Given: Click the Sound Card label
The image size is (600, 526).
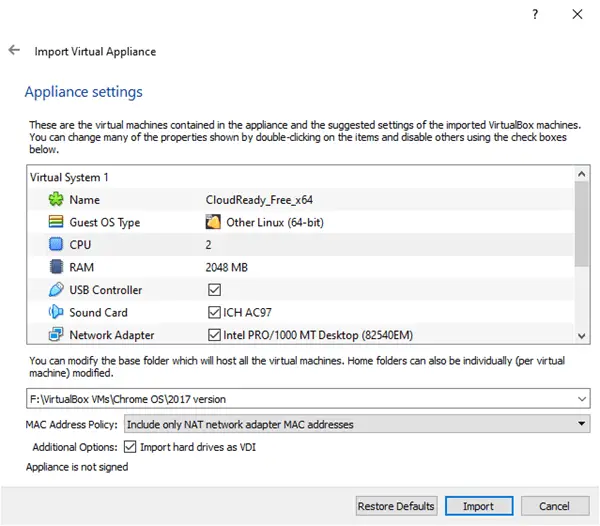Looking at the screenshot, I should 98,312.
